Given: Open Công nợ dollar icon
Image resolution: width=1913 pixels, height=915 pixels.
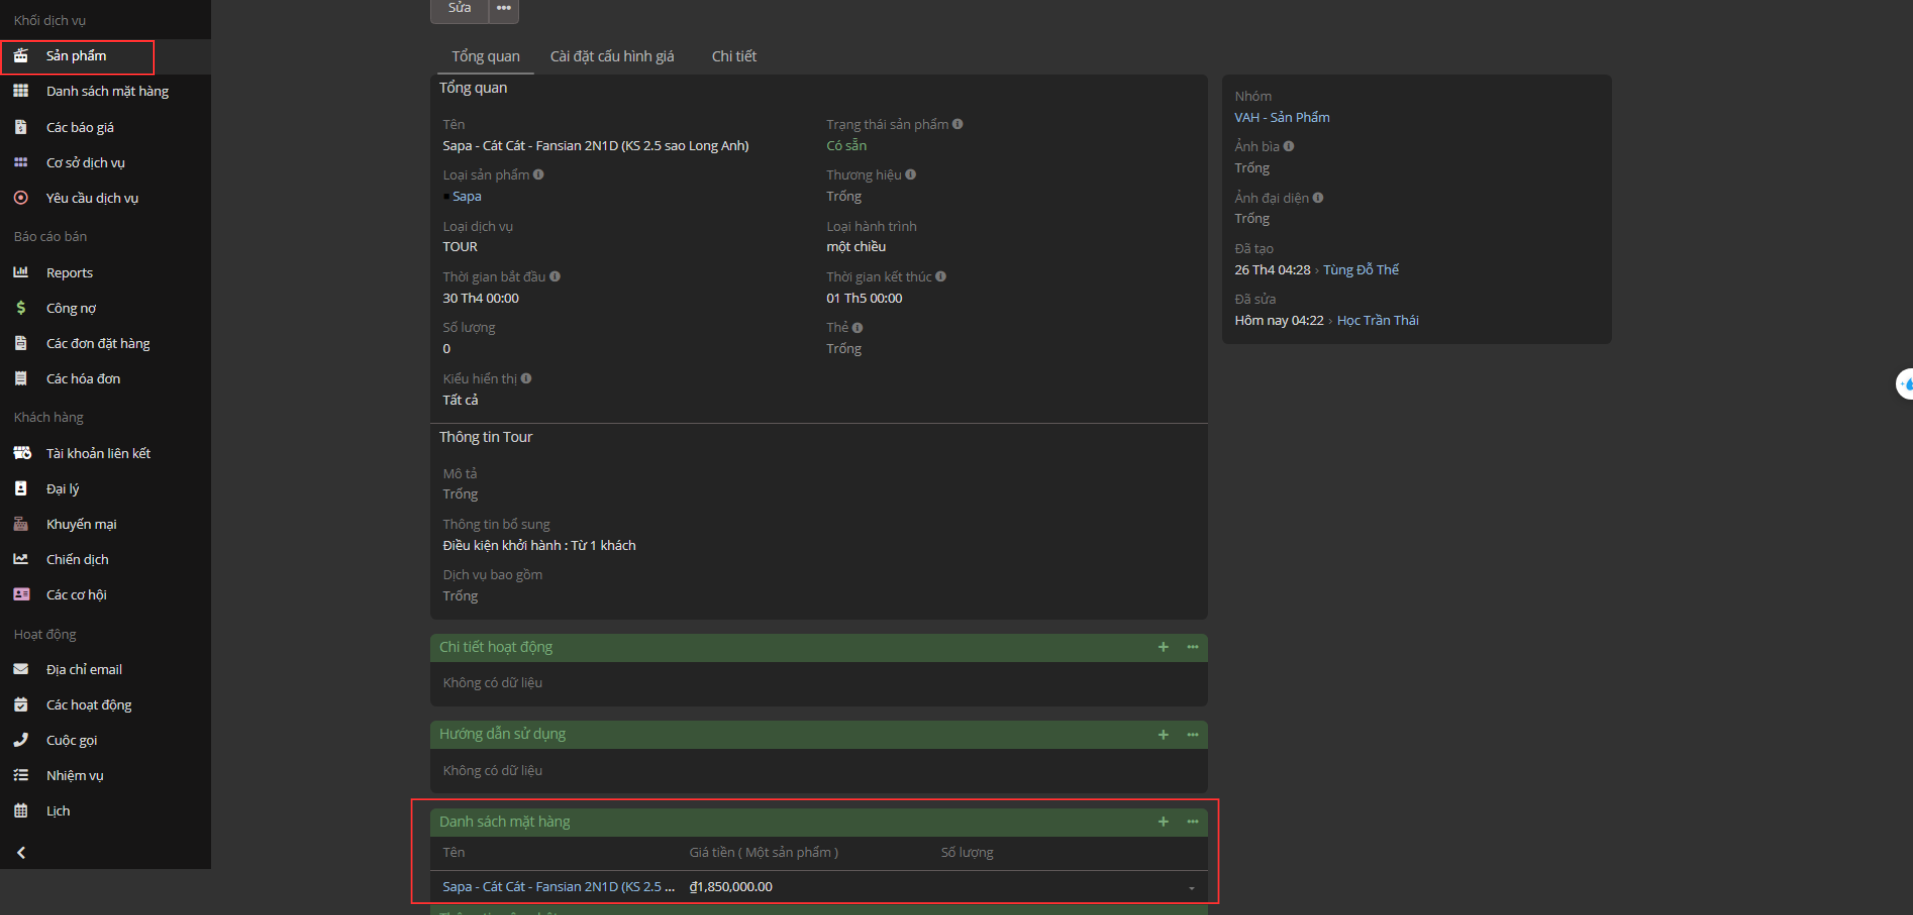Looking at the screenshot, I should (21, 308).
